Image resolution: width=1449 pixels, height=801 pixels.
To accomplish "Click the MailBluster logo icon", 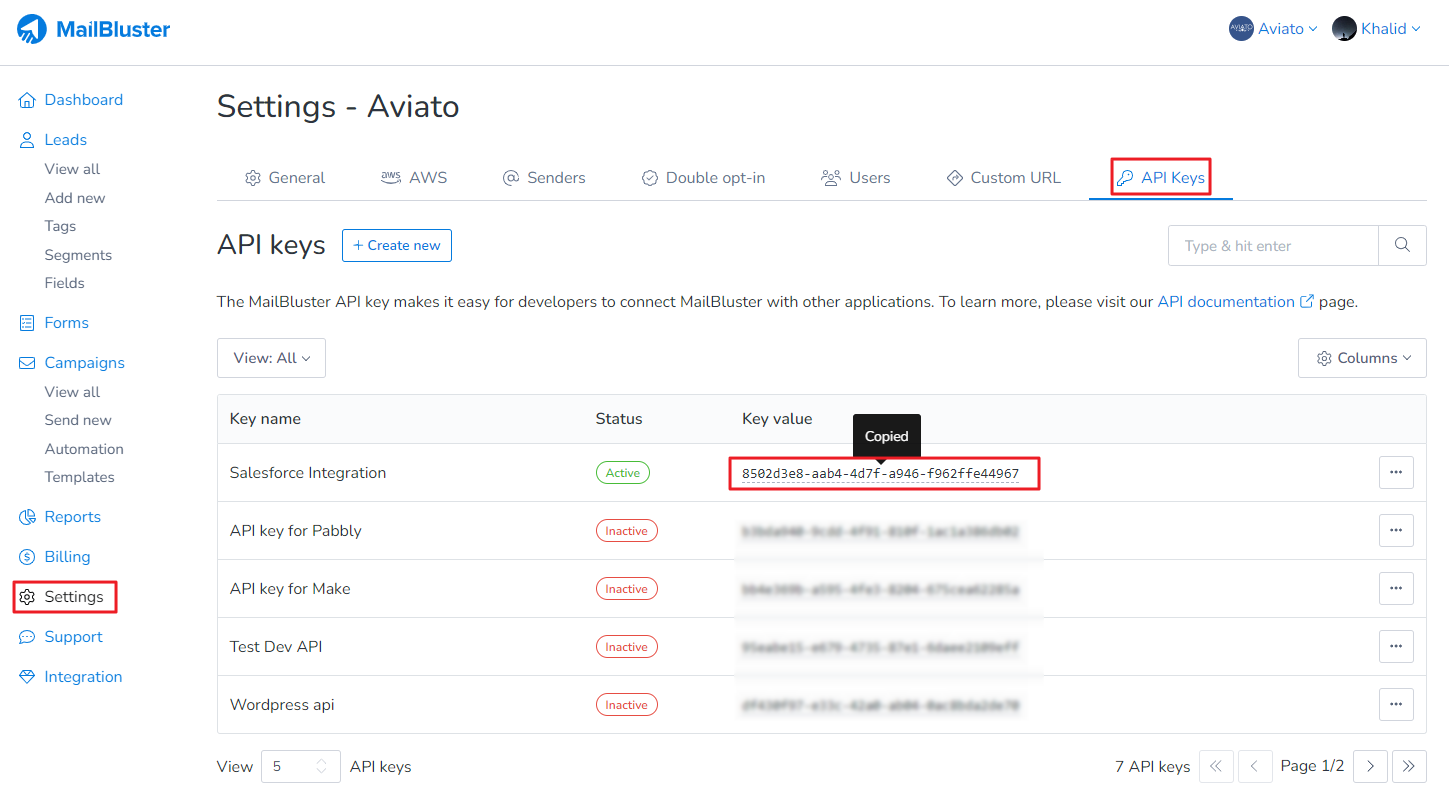I will [x=32, y=30].
